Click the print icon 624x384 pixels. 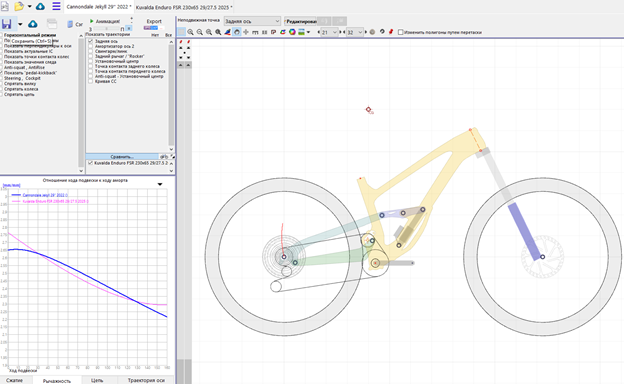[52, 24]
